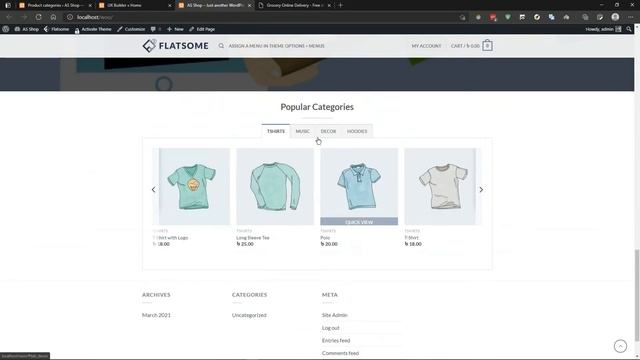Open the browser settings ellipsis menu
640x360 pixels.
click(630, 17)
